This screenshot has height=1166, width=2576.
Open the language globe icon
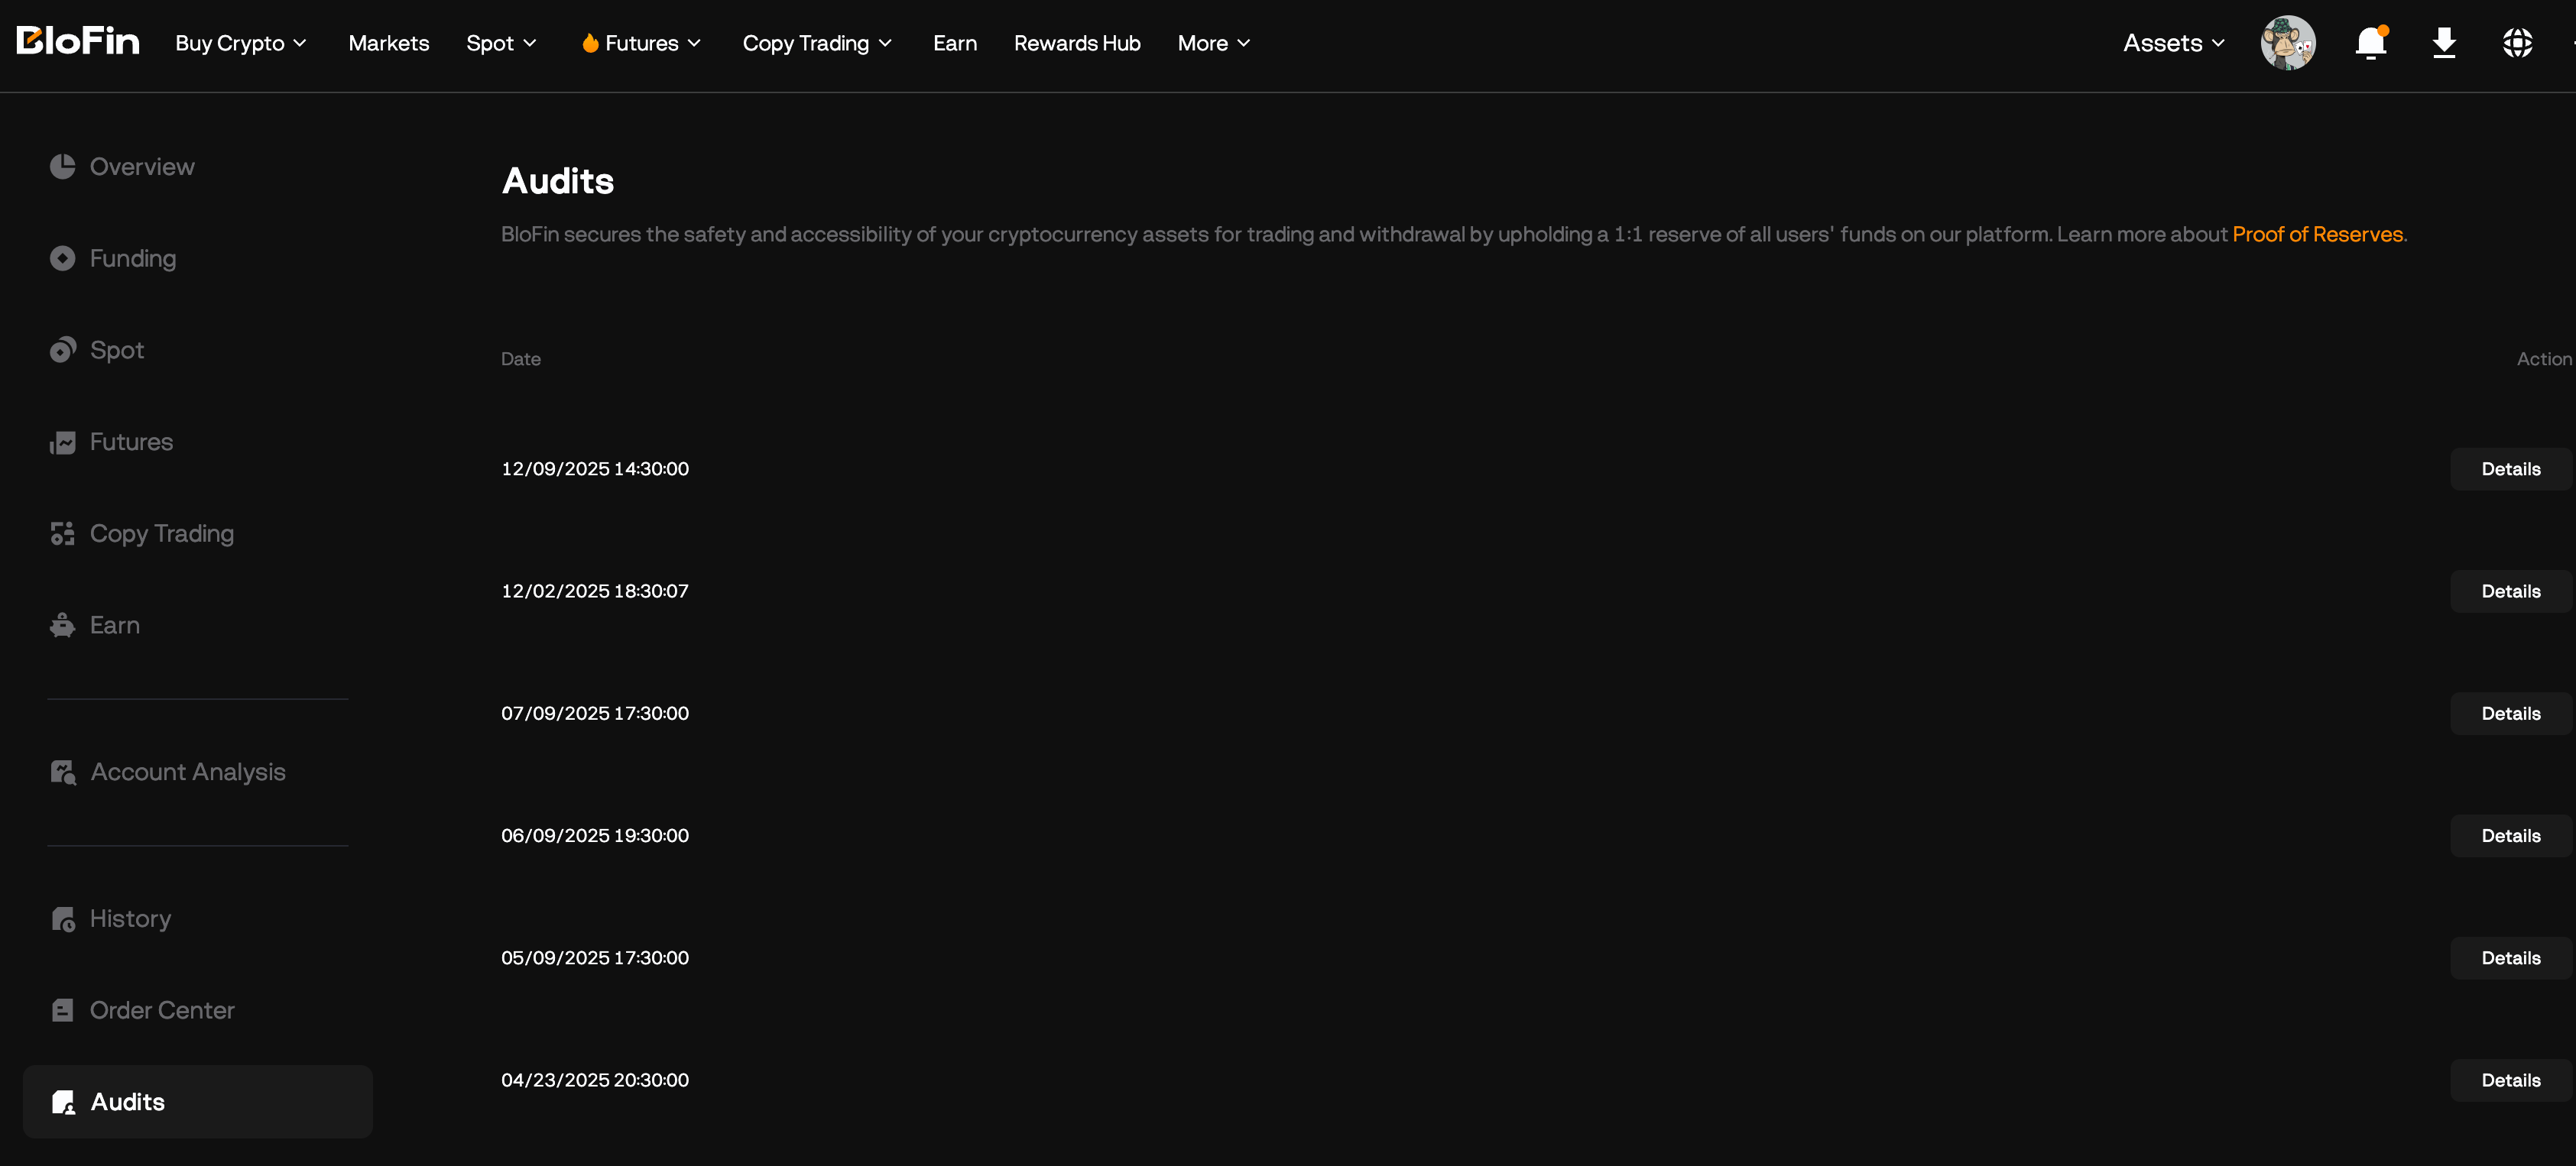2516,43
